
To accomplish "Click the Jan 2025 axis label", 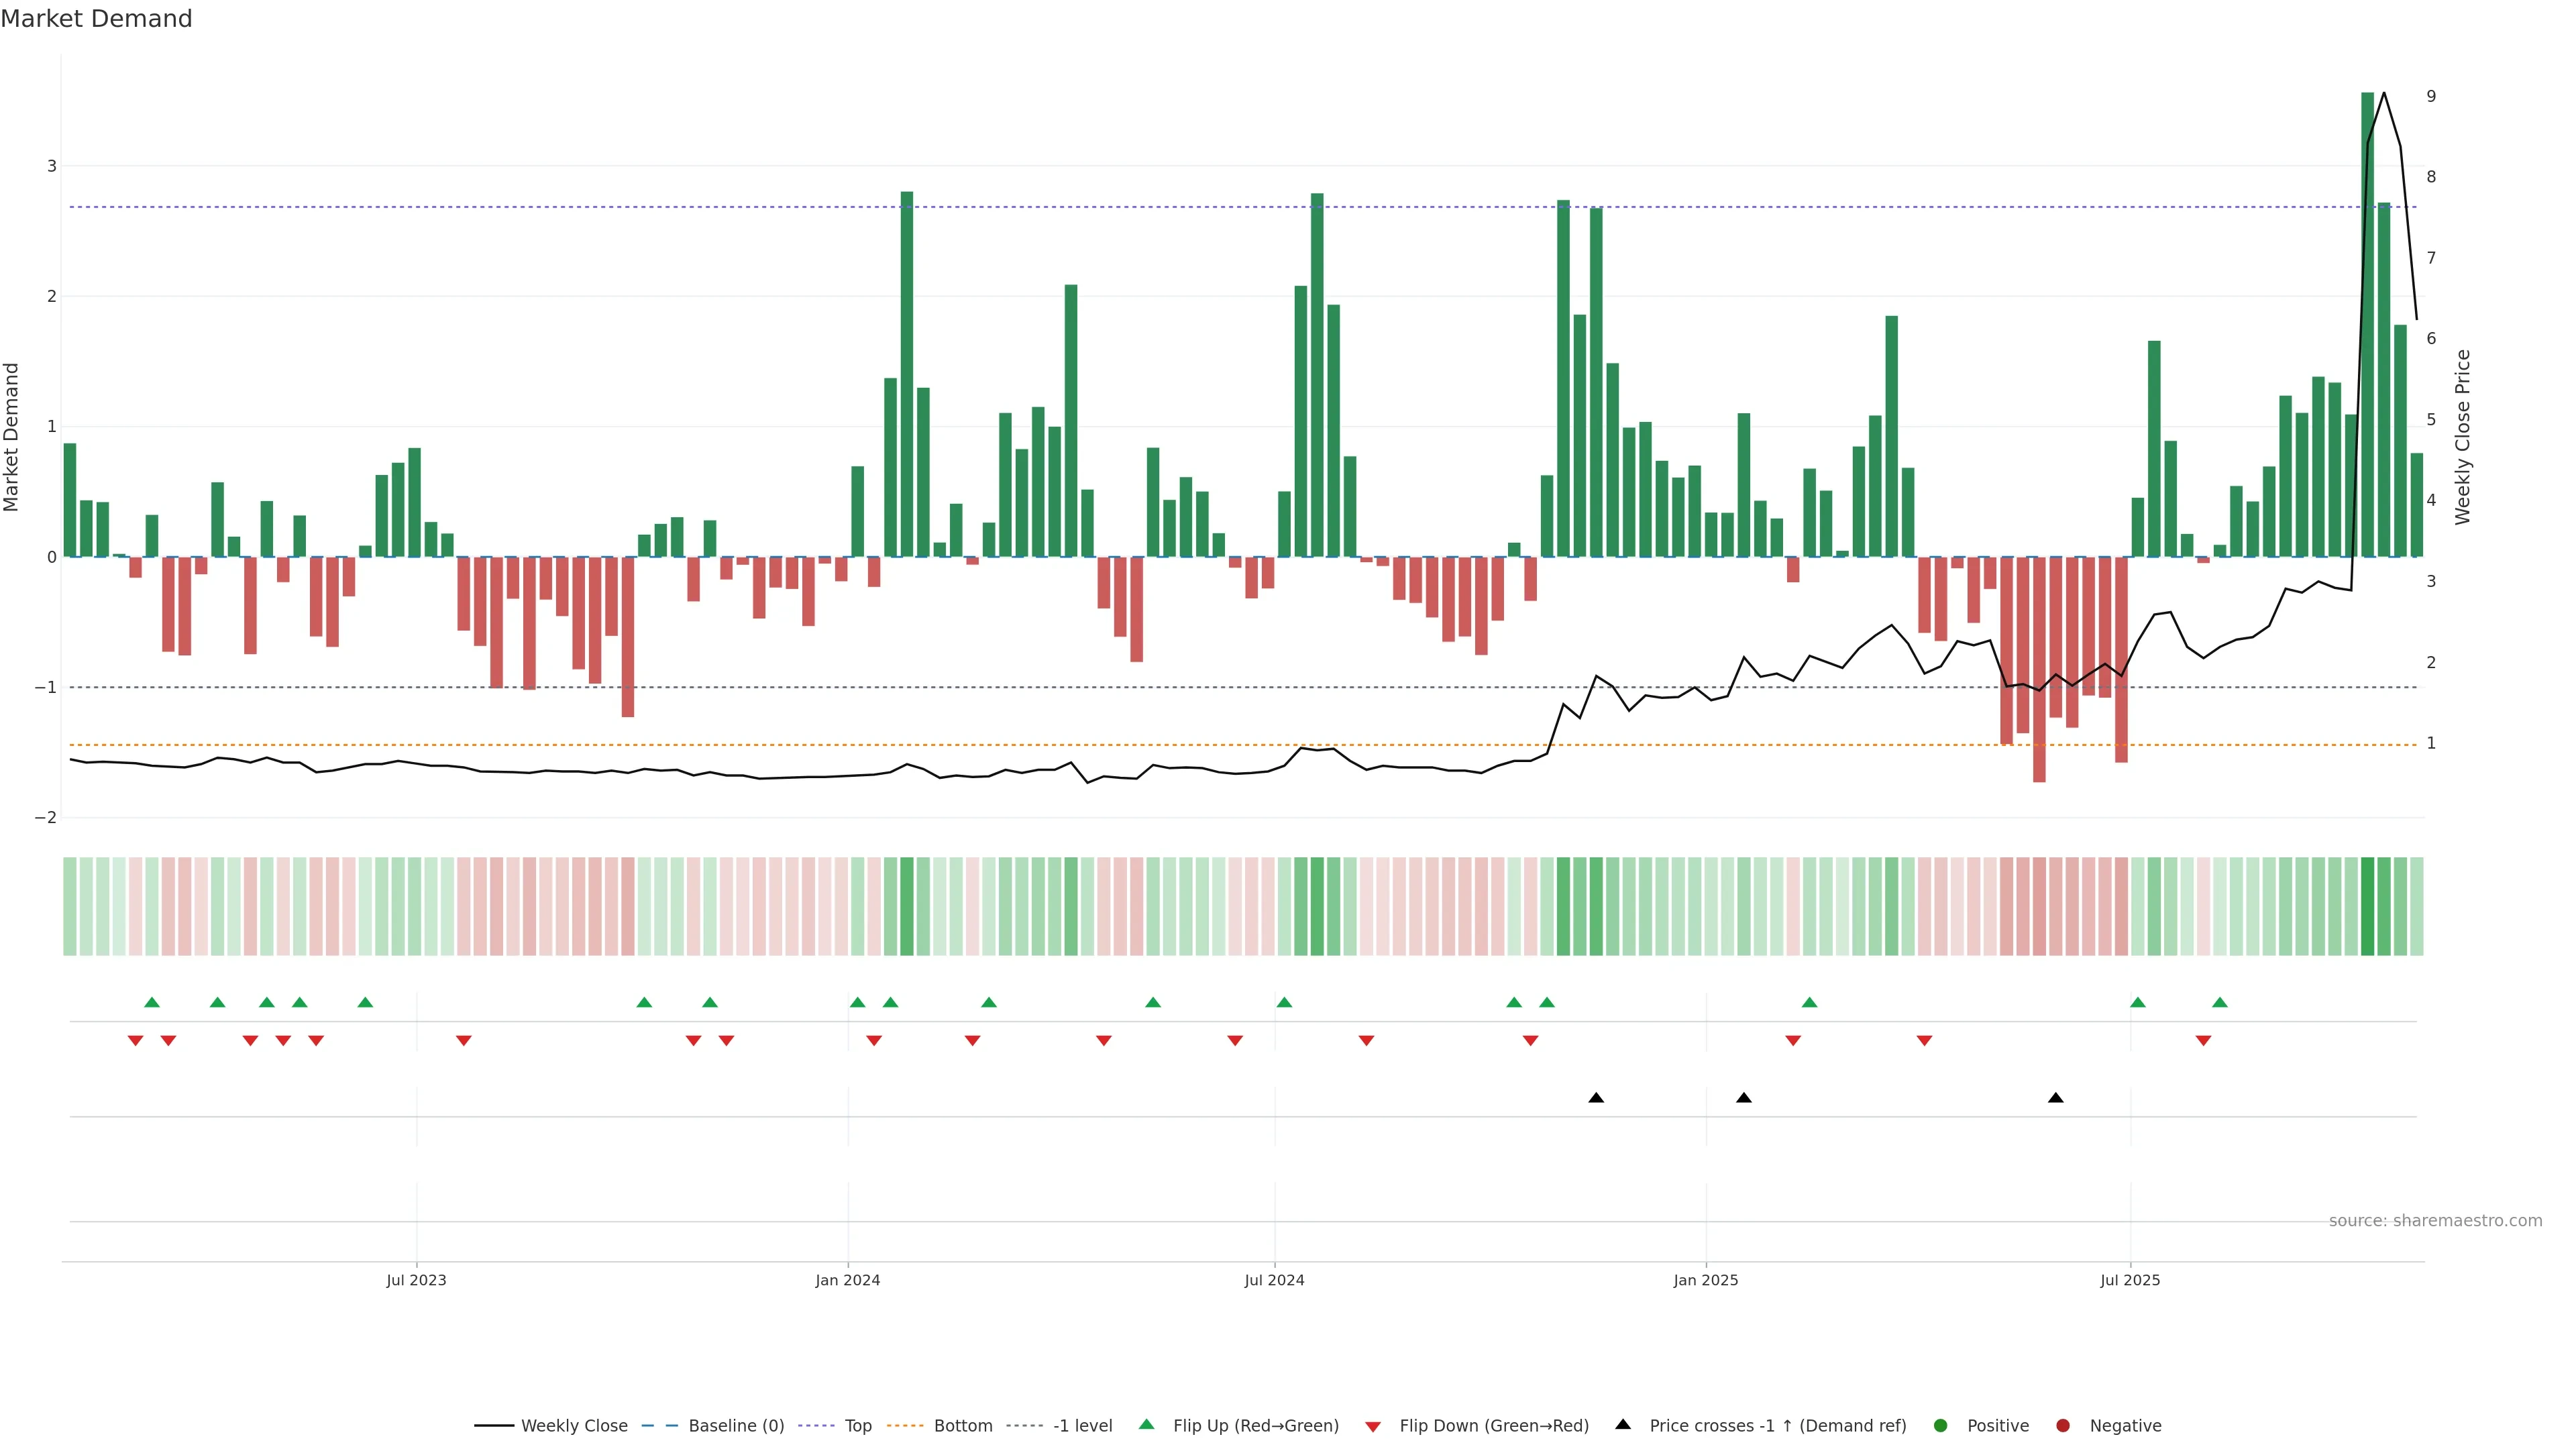I will 1706,1280.
